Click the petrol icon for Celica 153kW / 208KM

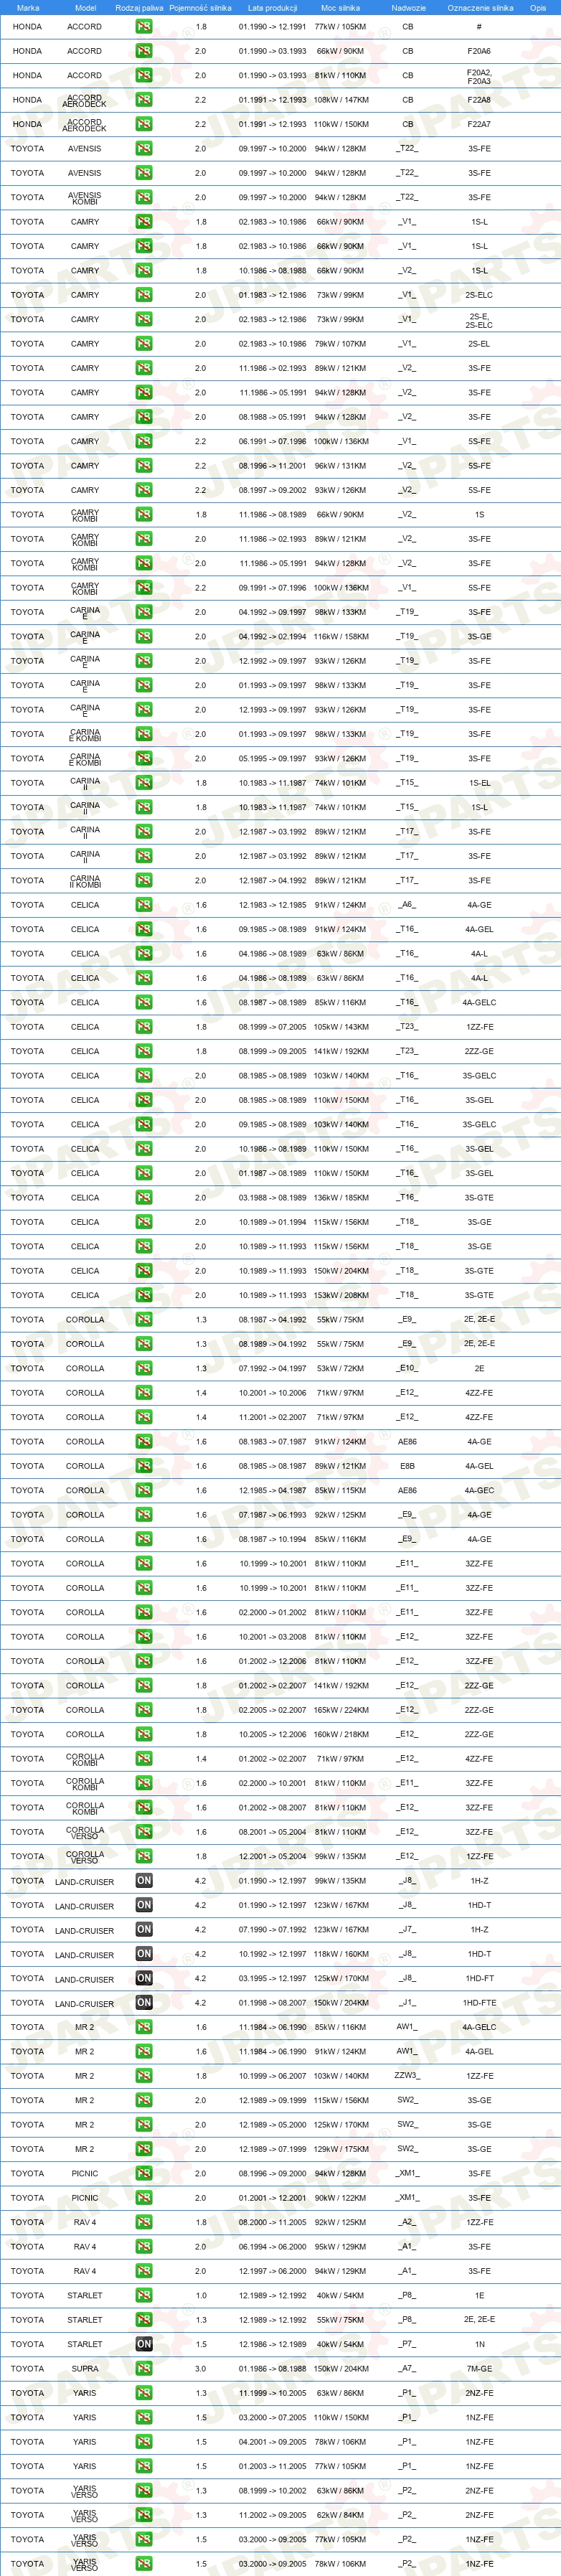(144, 1295)
